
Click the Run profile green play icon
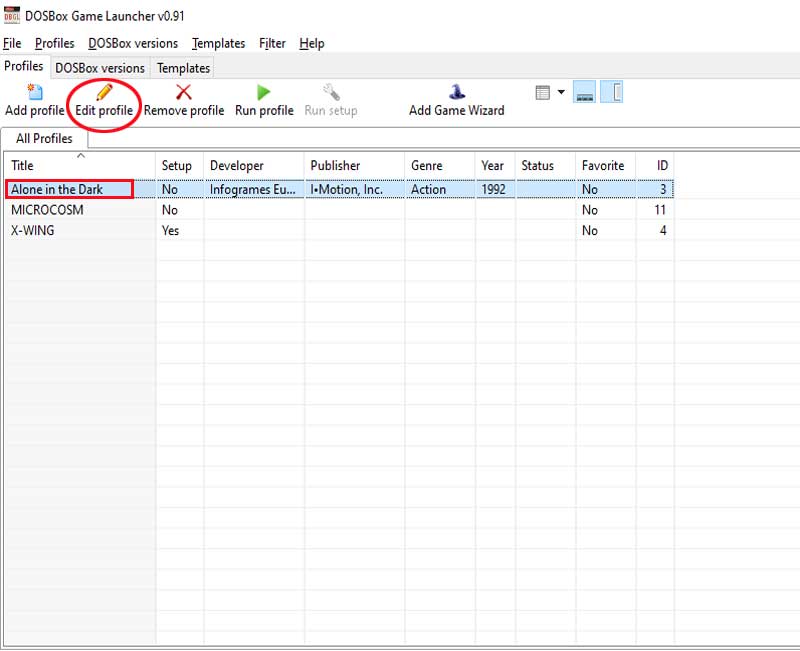coord(264,92)
